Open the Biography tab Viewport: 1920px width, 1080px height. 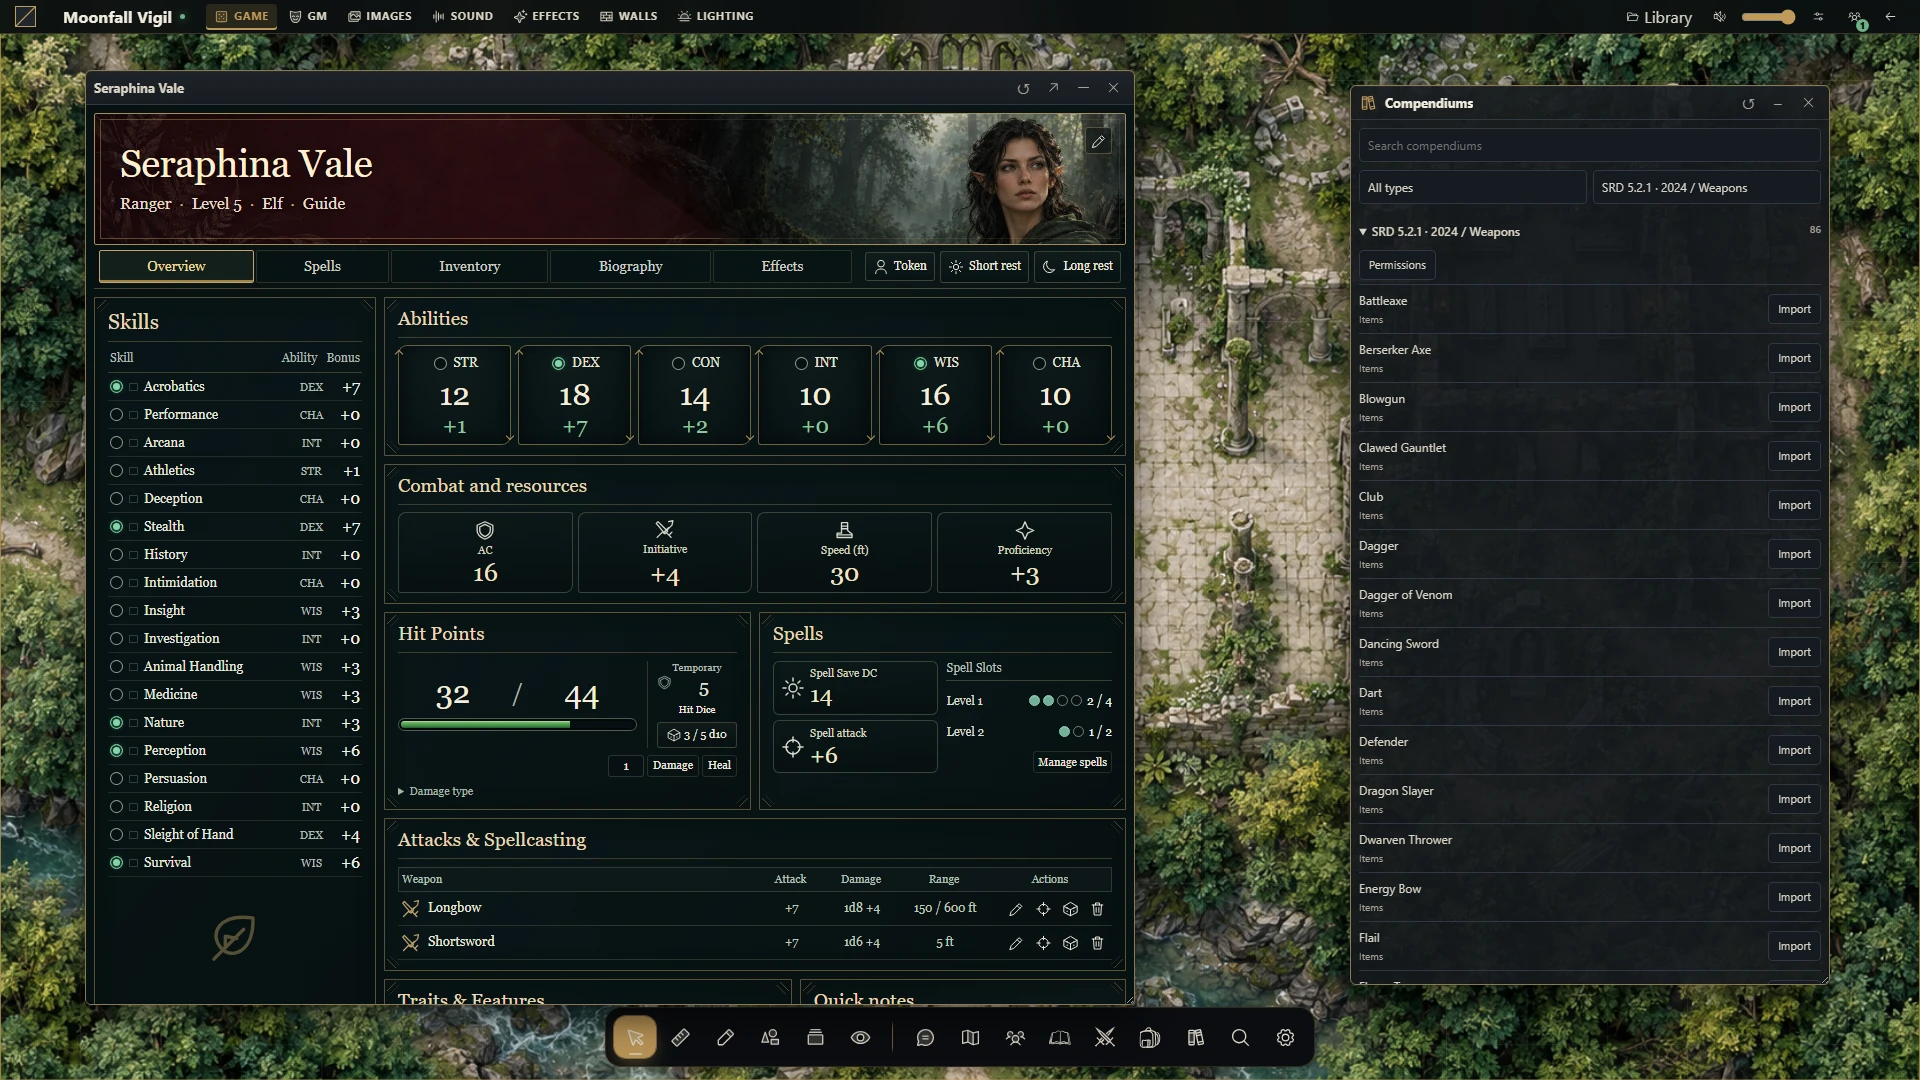[630, 267]
